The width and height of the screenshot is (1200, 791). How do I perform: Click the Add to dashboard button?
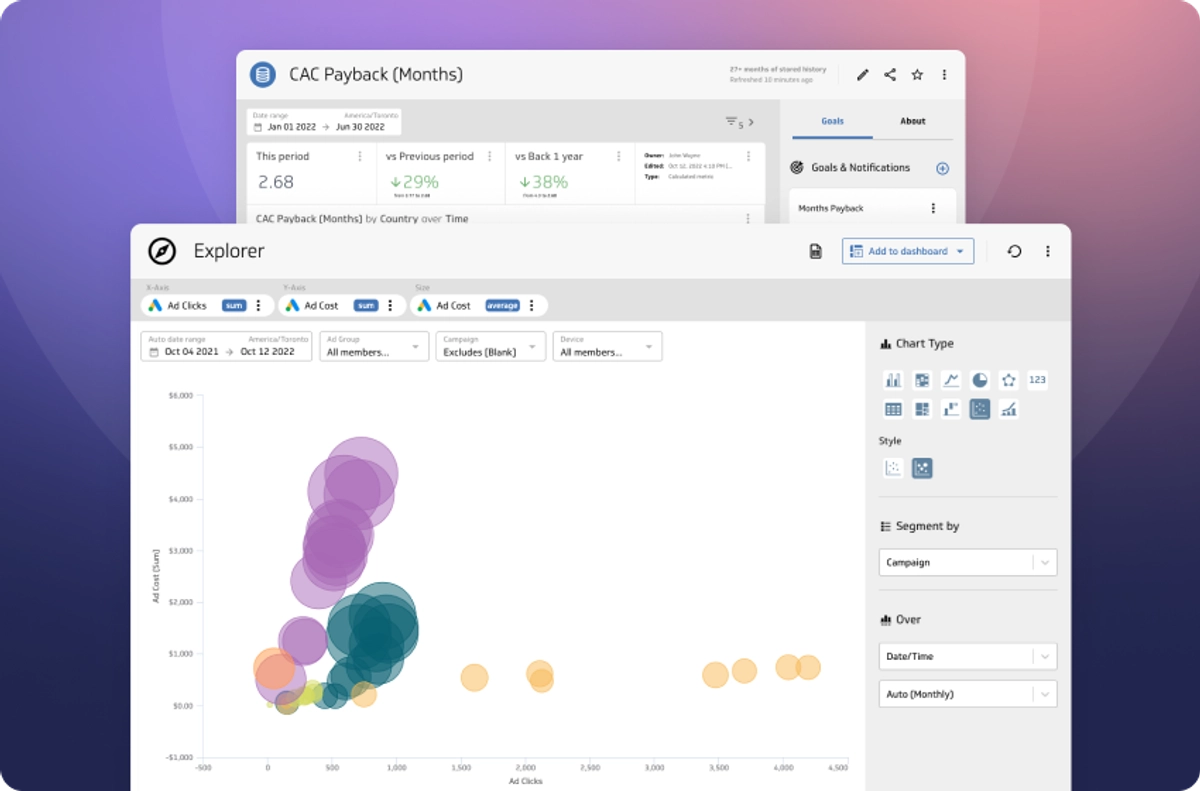click(x=906, y=251)
